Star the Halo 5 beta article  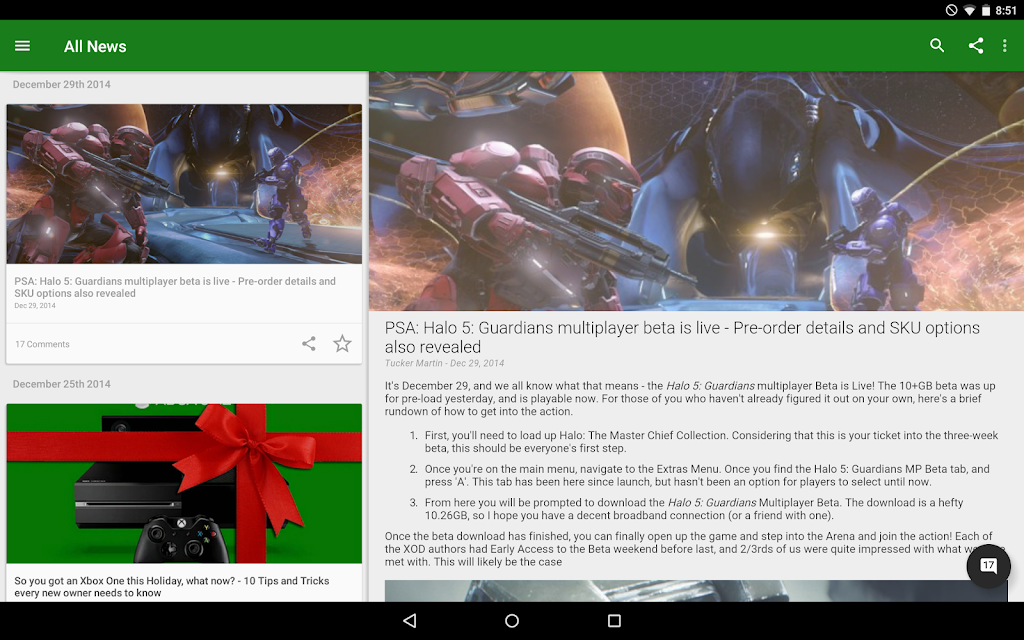coord(342,344)
